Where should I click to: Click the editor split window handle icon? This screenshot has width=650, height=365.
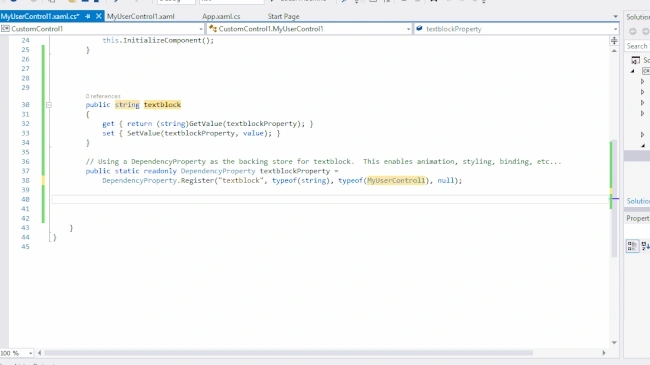614,41
